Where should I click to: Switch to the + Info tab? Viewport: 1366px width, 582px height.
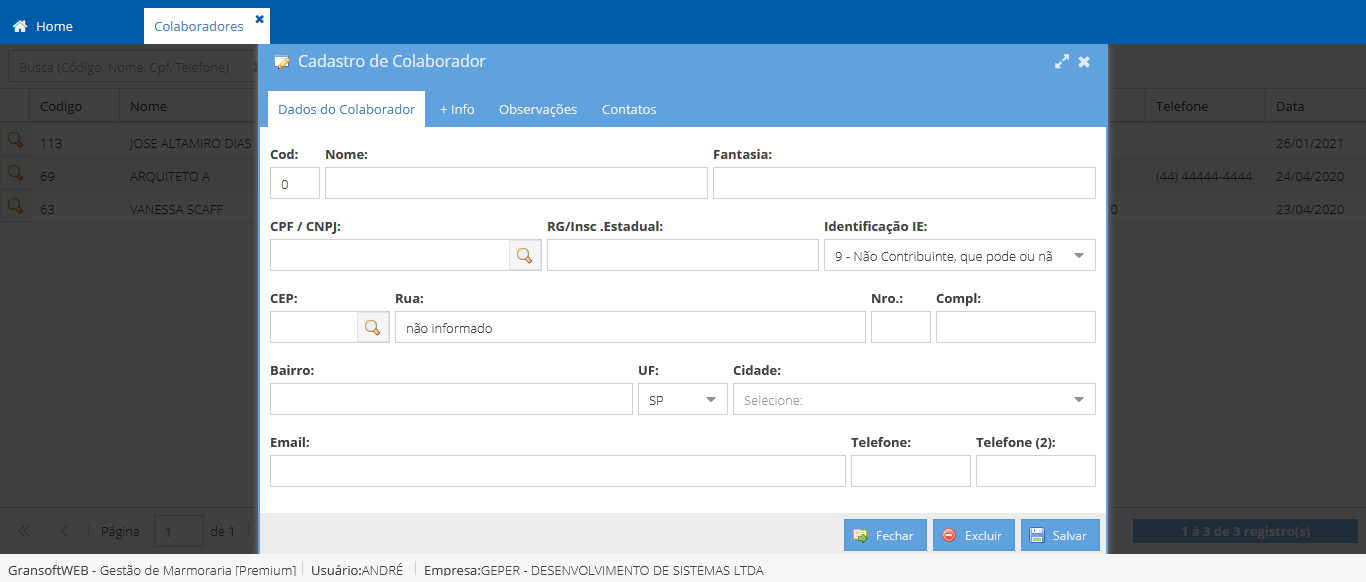click(x=457, y=109)
